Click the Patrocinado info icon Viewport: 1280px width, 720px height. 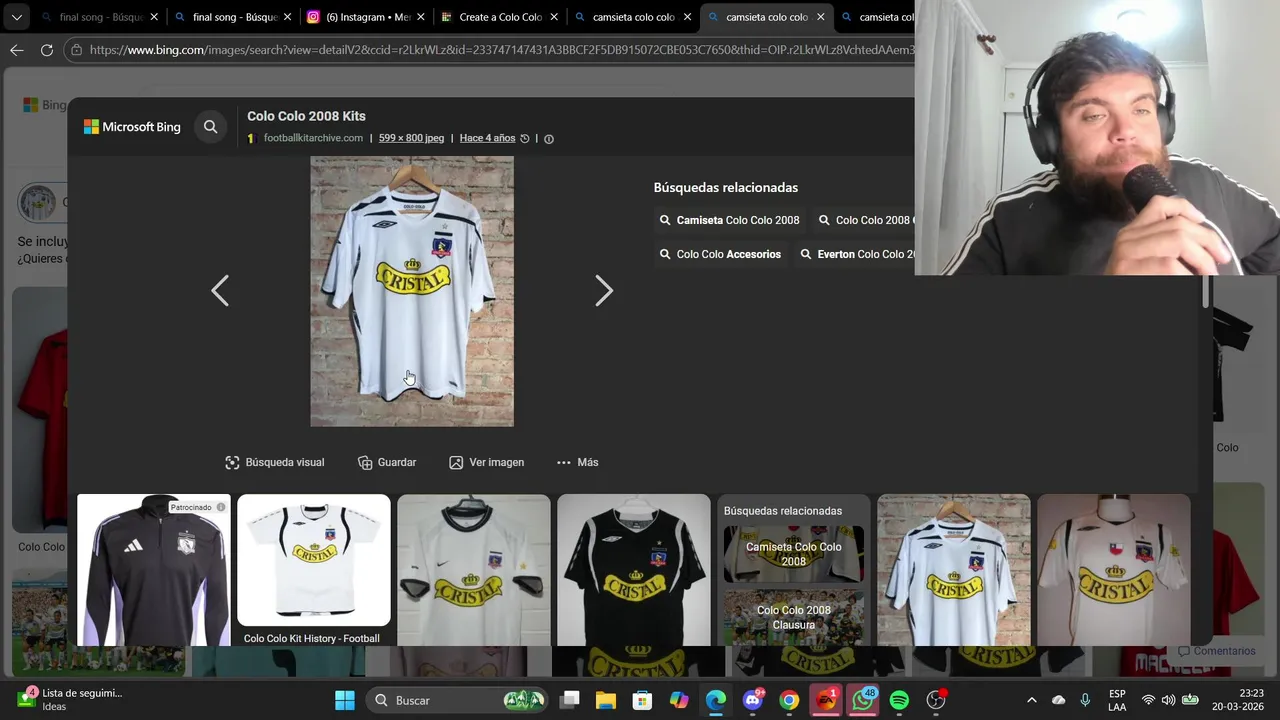[x=221, y=507]
